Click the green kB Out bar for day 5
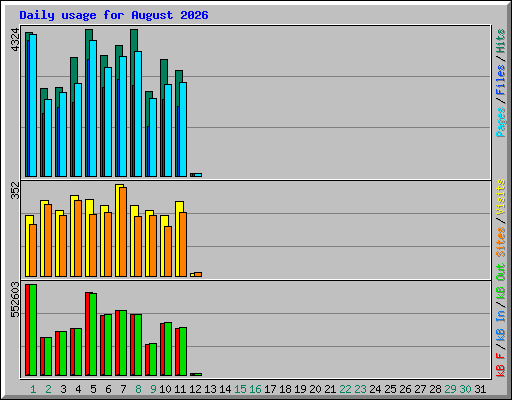 tap(93, 334)
